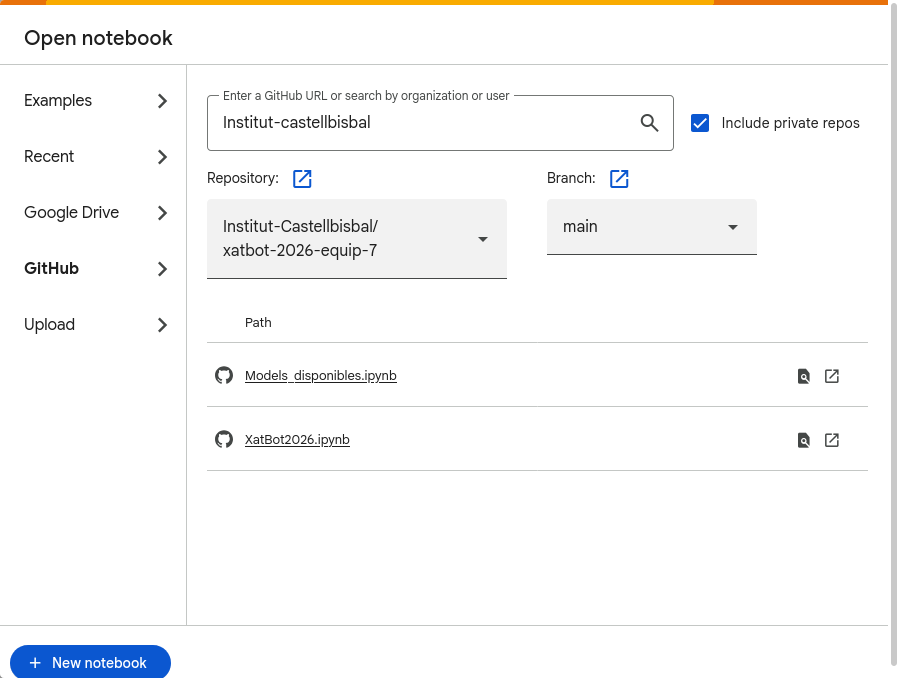Open the Repository dropdown selector

click(356, 239)
